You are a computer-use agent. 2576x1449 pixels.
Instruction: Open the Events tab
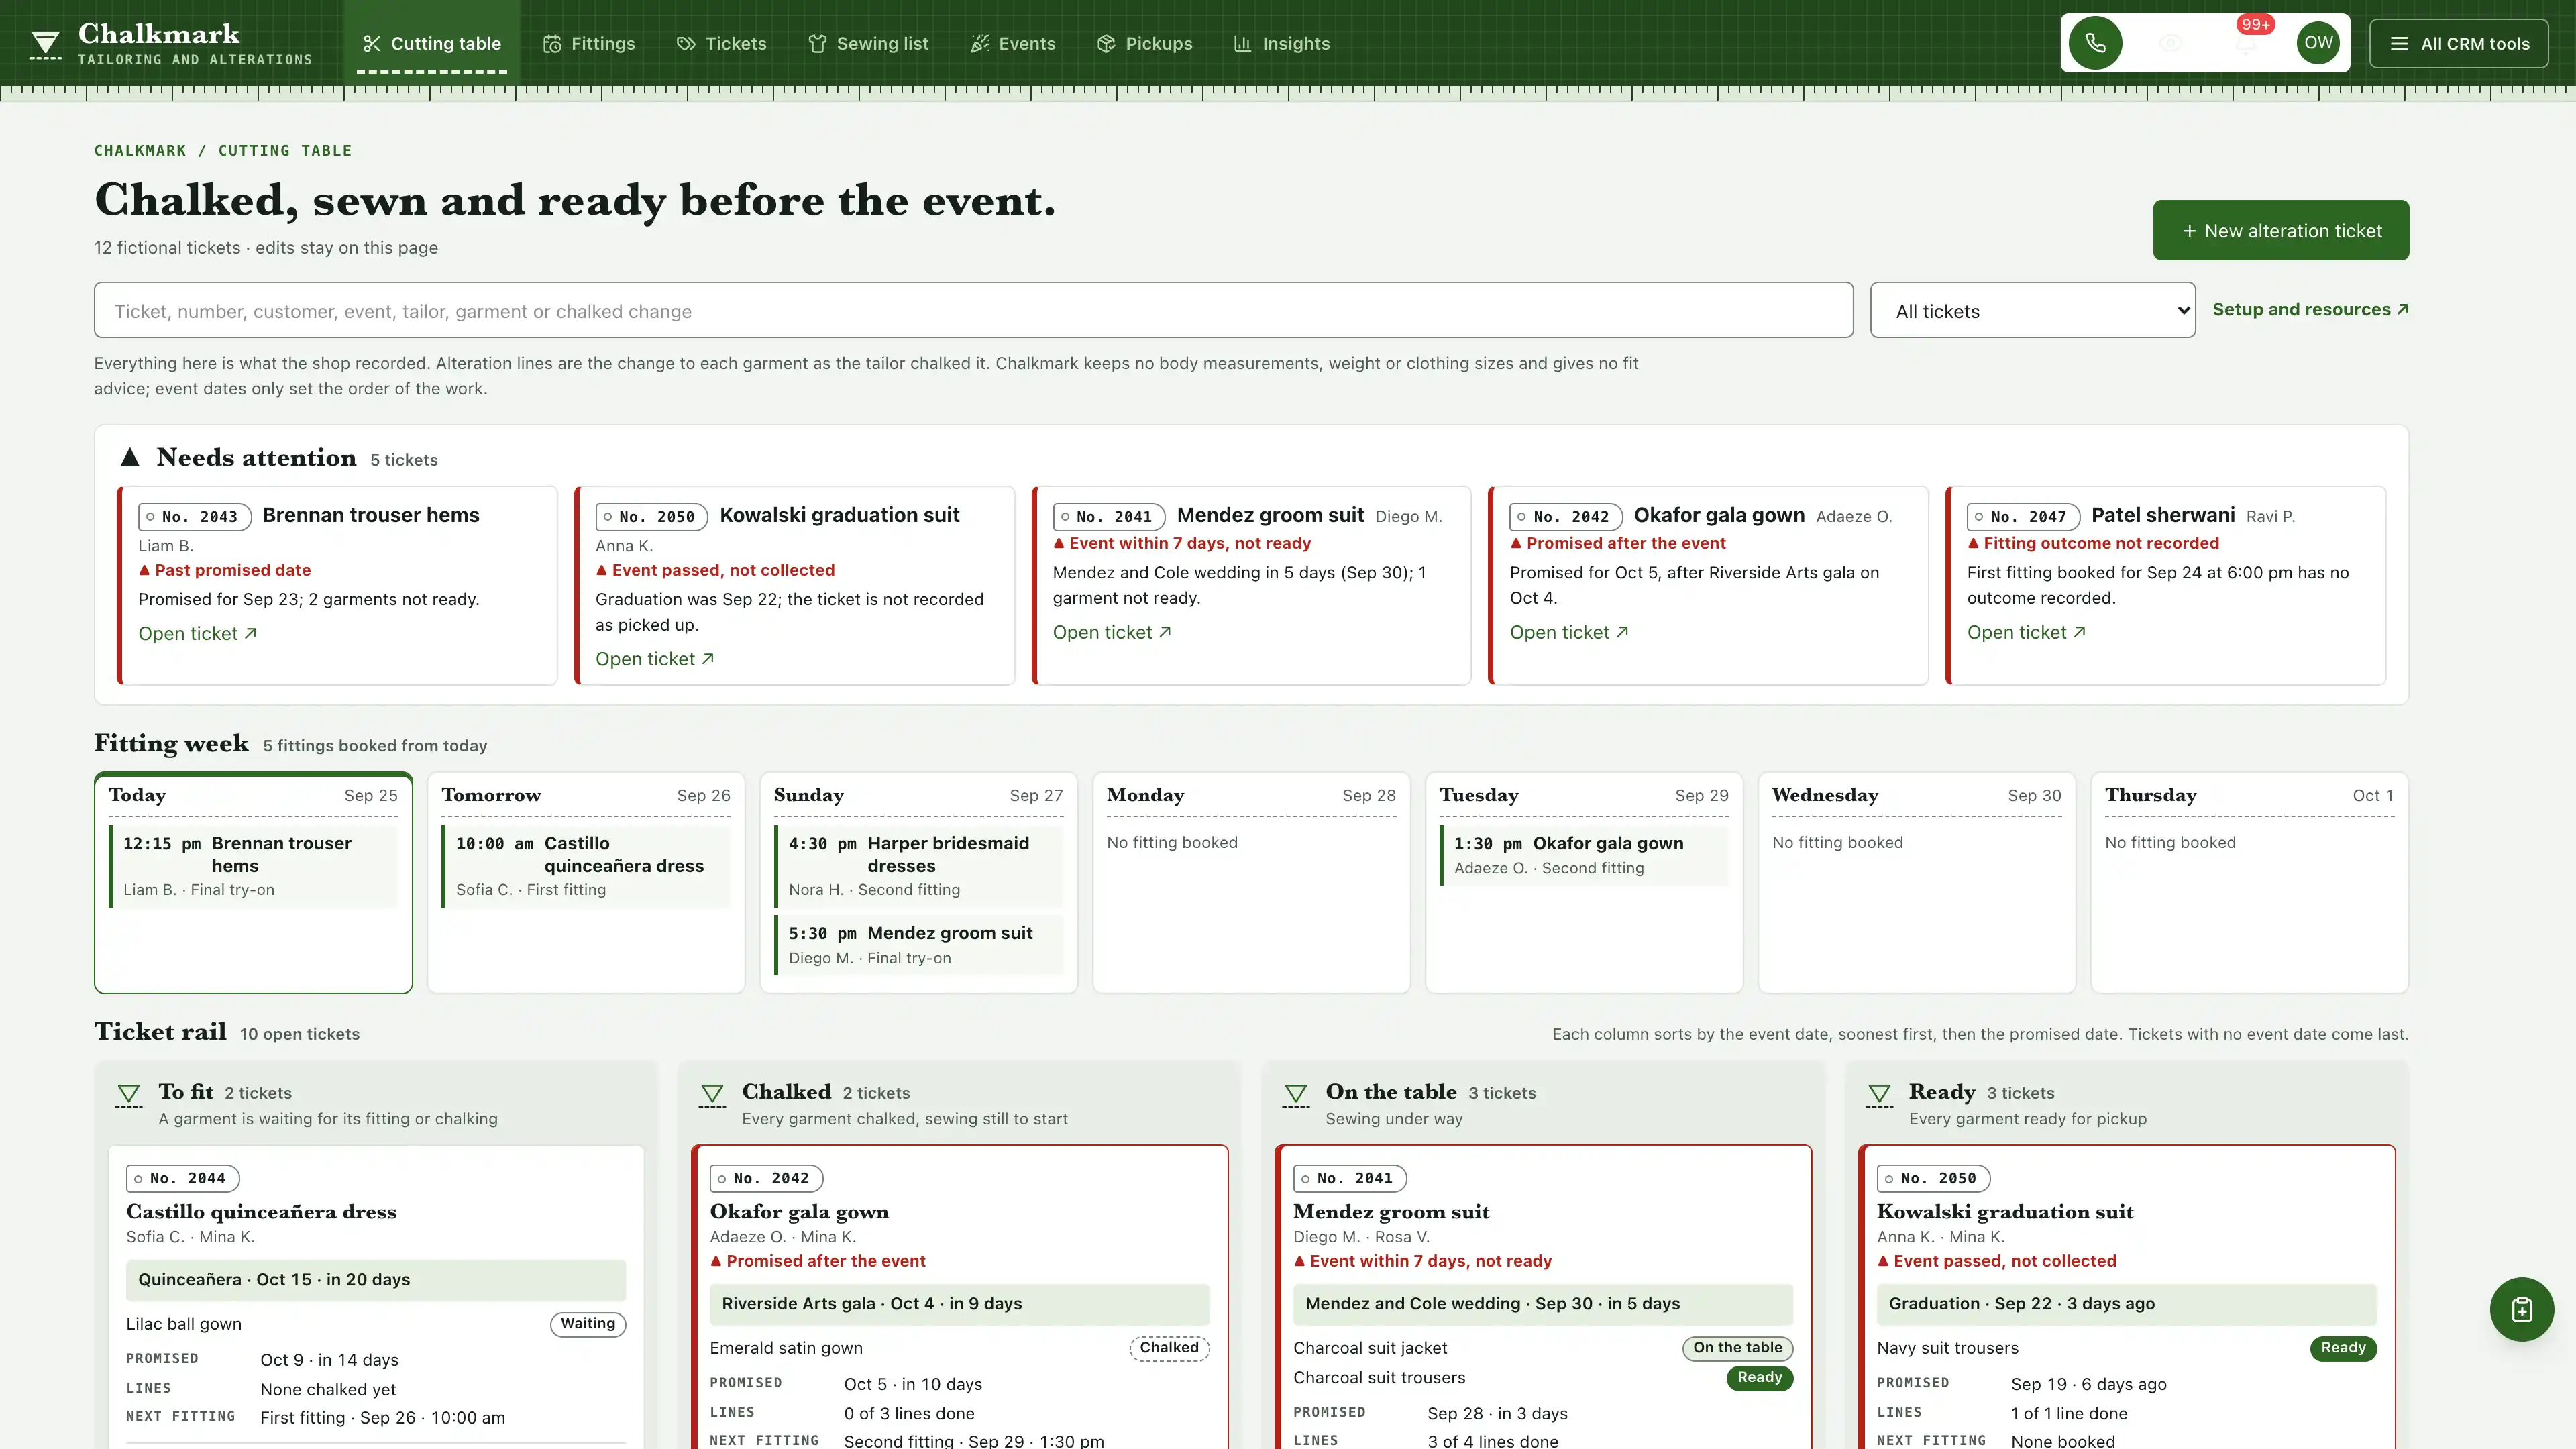(x=1012, y=43)
